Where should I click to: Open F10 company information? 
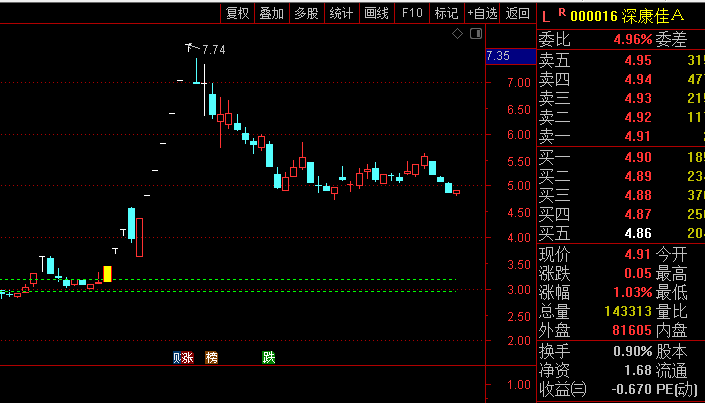click(x=412, y=13)
